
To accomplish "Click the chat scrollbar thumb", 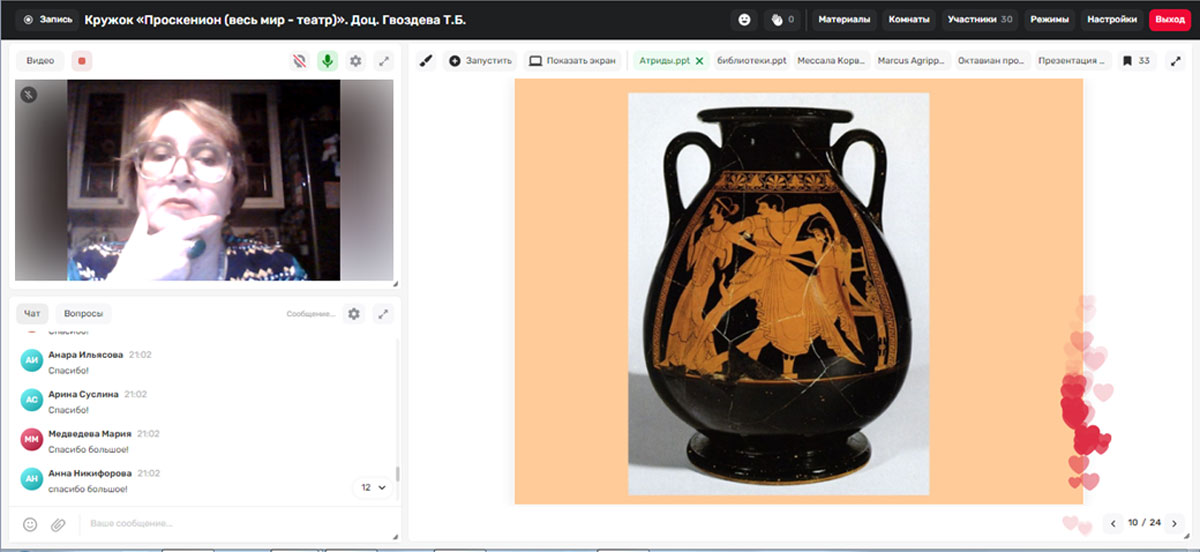I will (x=398, y=475).
